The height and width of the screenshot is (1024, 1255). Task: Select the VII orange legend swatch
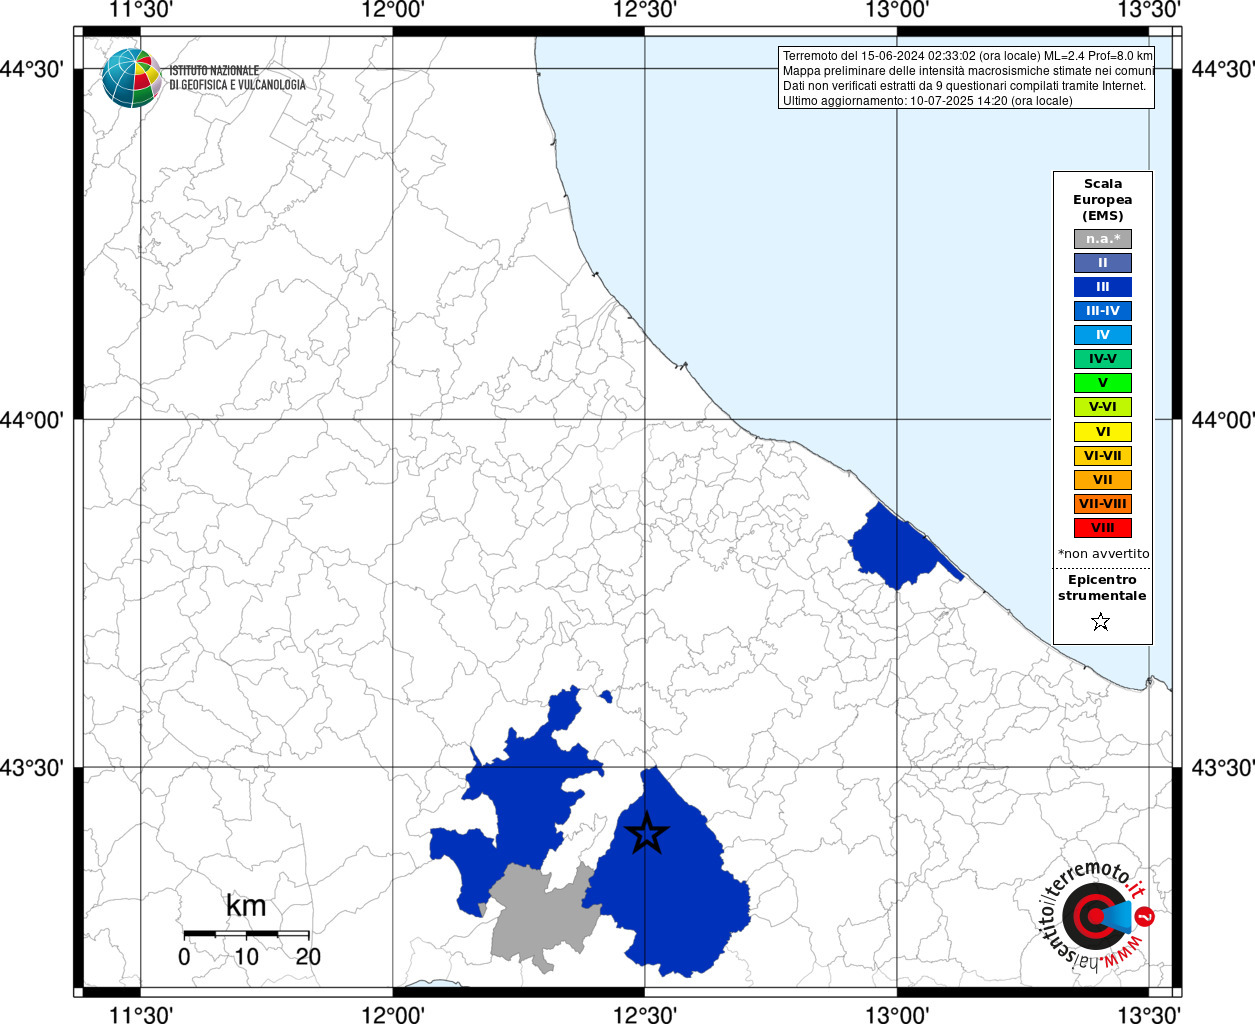point(1103,480)
